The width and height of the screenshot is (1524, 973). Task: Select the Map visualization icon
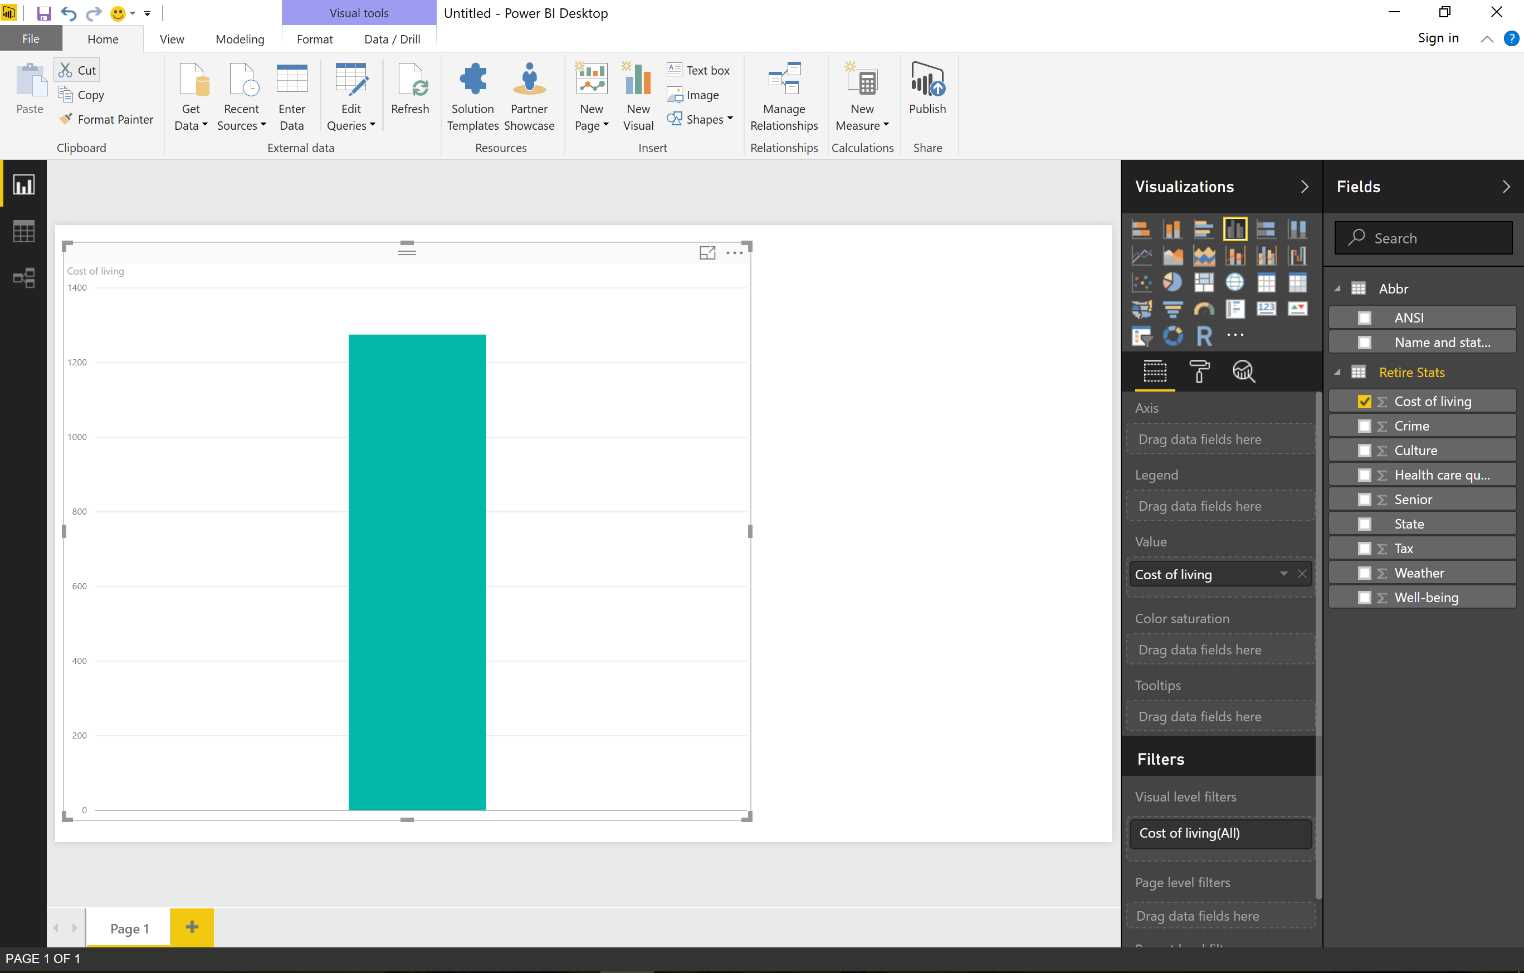[1235, 282]
